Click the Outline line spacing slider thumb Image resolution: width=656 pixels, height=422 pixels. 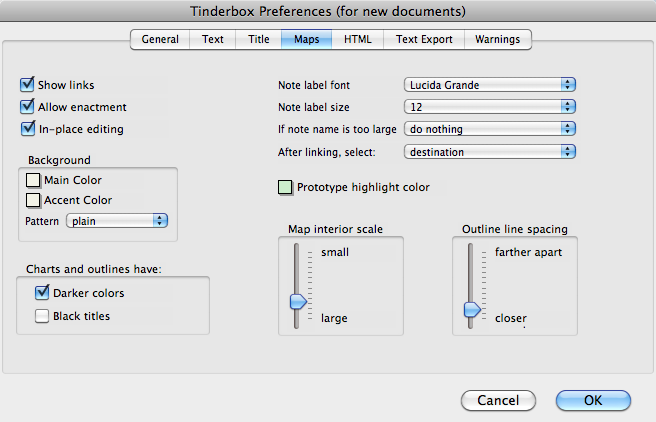tap(472, 310)
